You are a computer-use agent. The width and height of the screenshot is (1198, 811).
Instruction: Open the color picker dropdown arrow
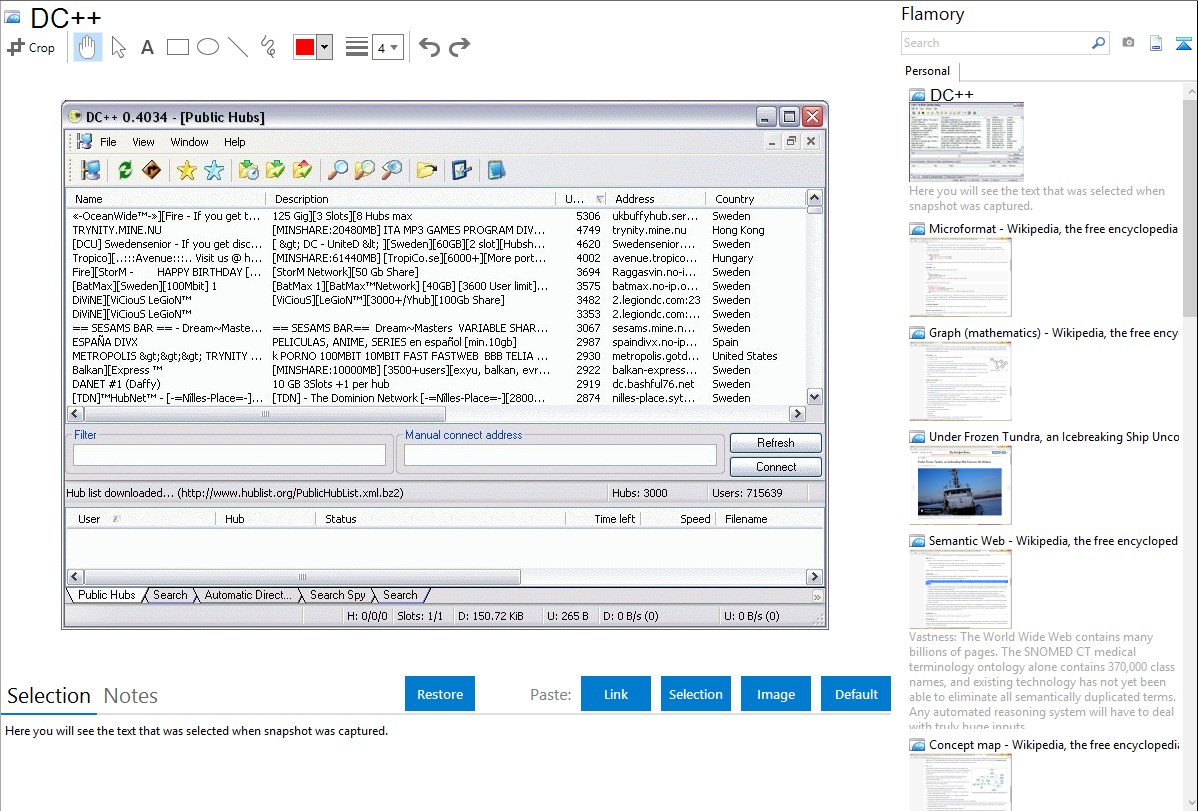[324, 47]
